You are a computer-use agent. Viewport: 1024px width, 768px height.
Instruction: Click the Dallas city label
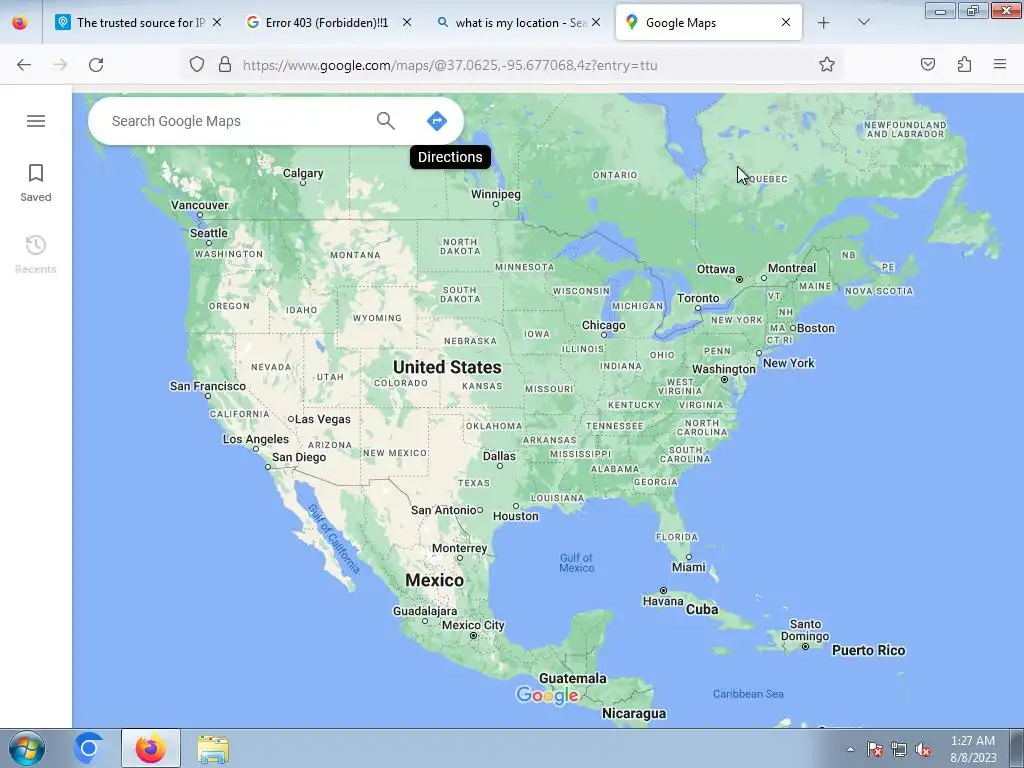pos(499,456)
